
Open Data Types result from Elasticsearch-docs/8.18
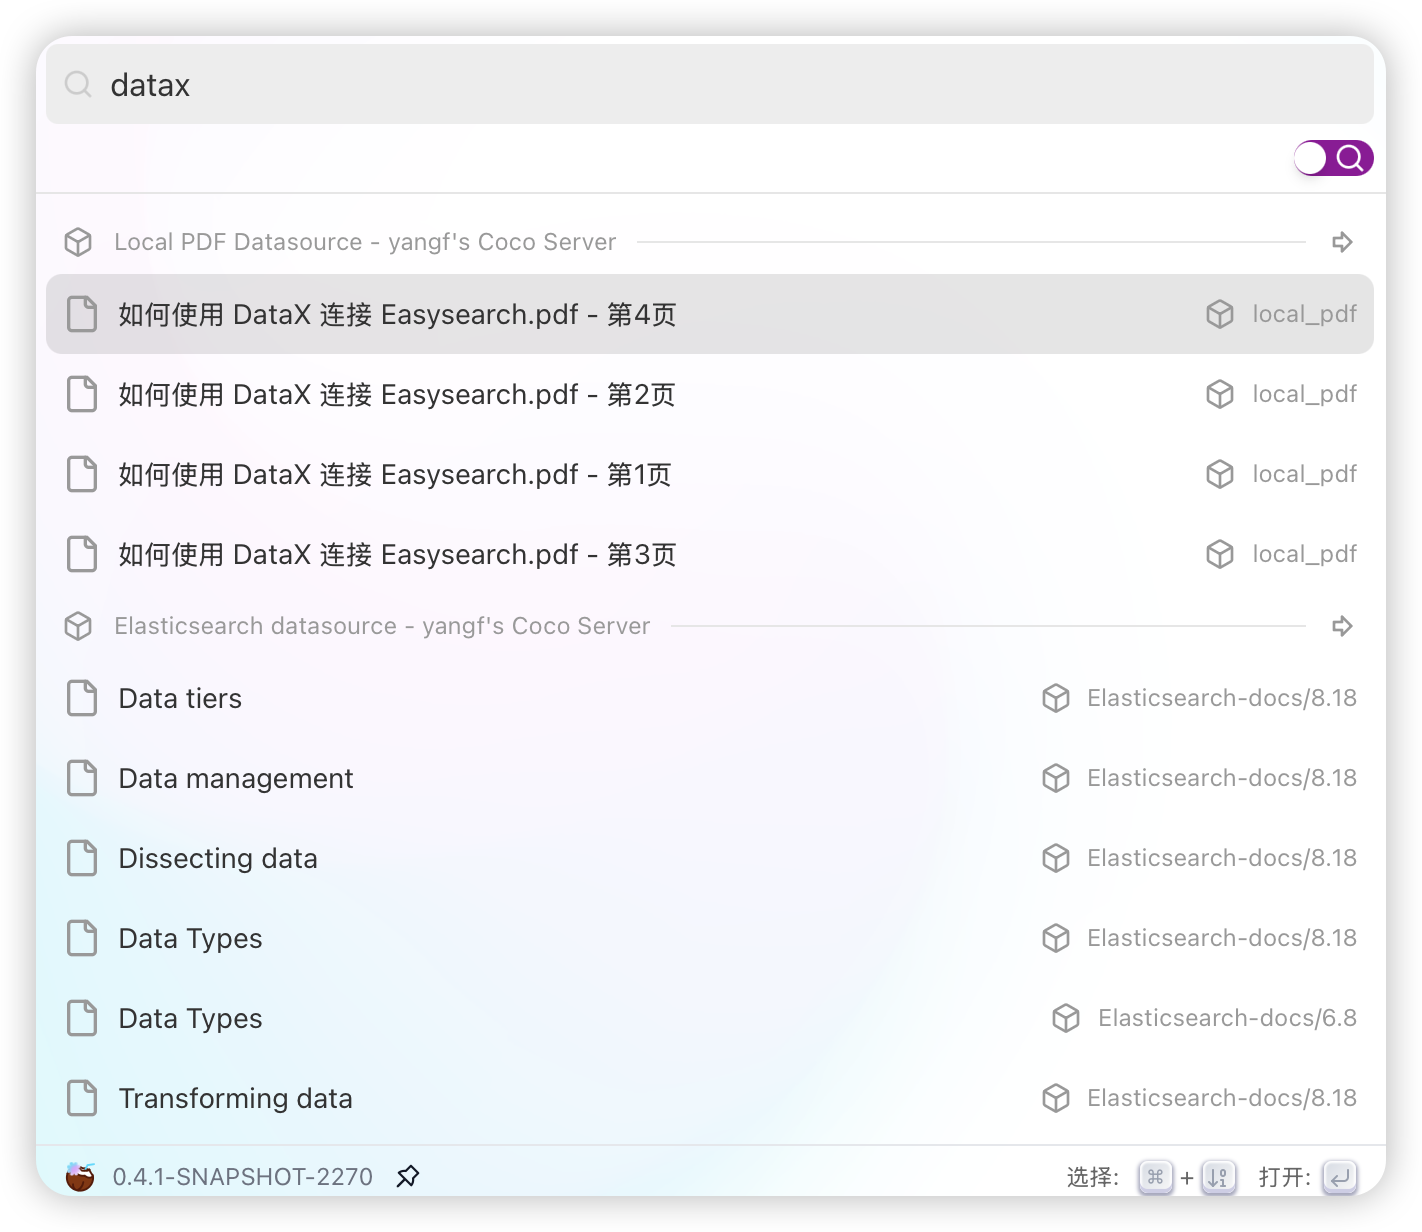[710, 938]
